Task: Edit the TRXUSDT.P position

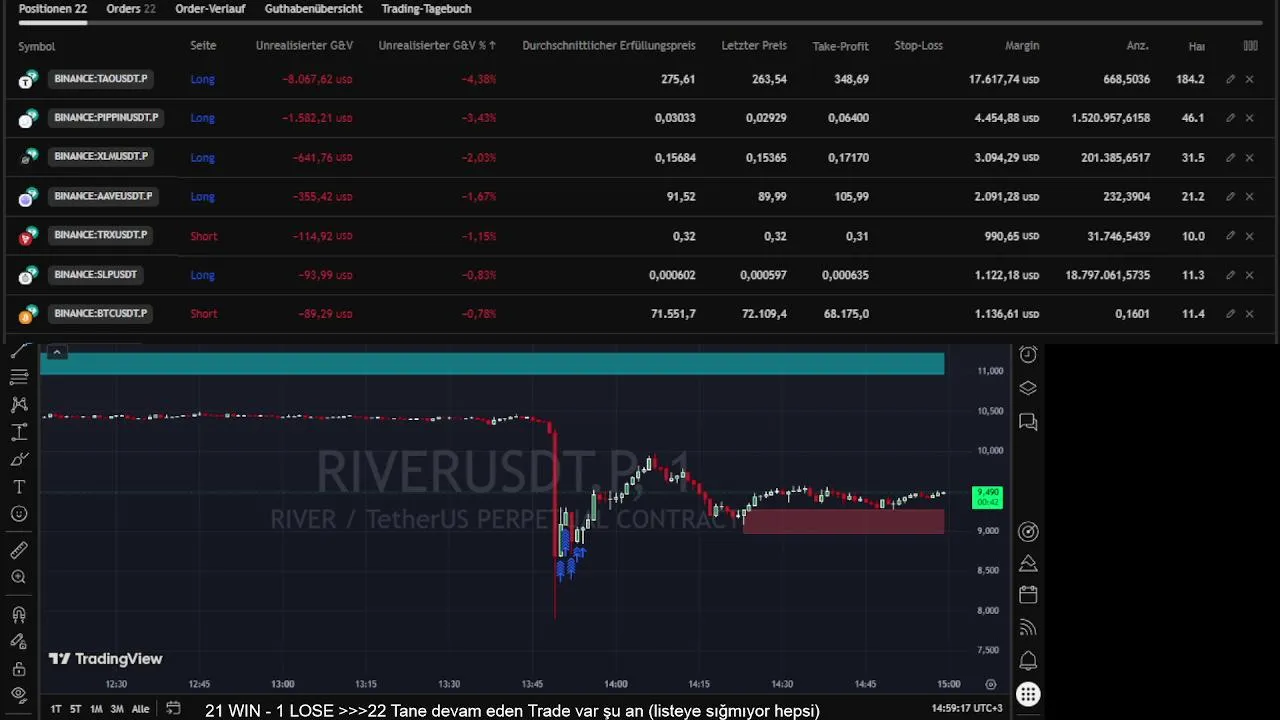Action: (1231, 236)
